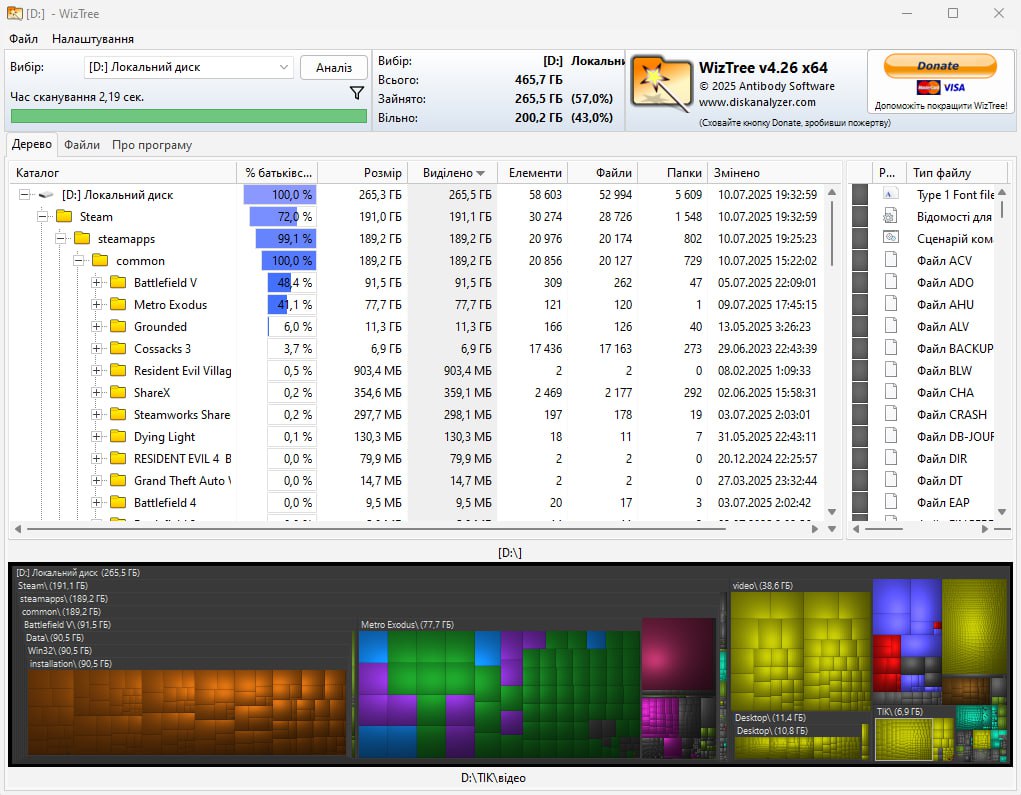
Task: Click the WizTree wizard logo icon
Action: coord(662,85)
